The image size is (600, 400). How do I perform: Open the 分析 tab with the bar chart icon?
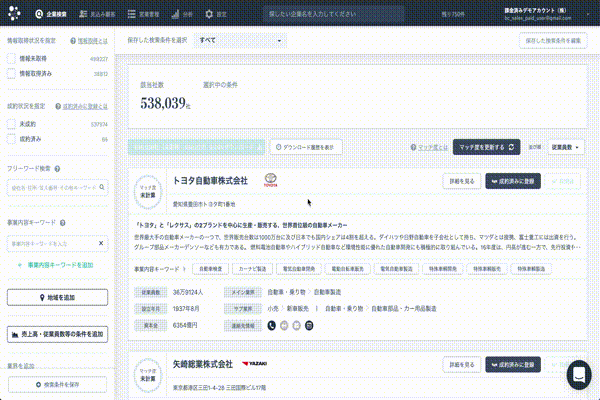(x=182, y=14)
